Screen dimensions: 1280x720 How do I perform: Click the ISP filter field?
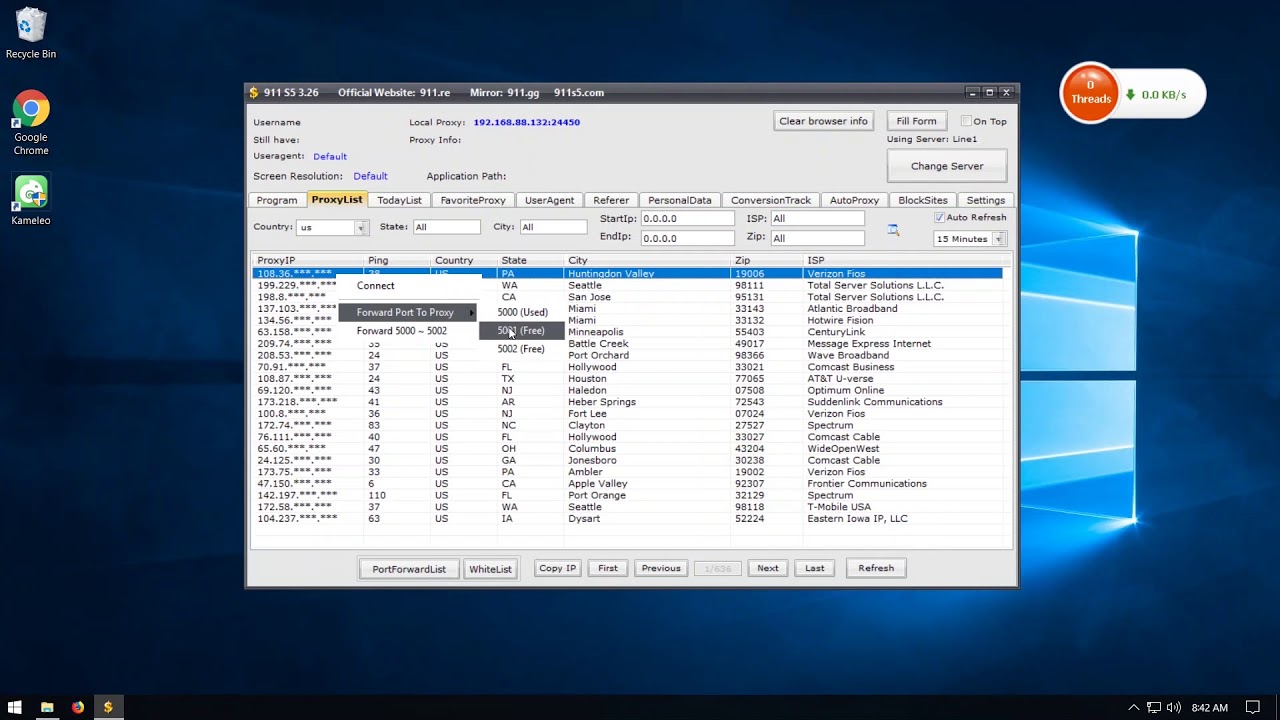point(817,218)
